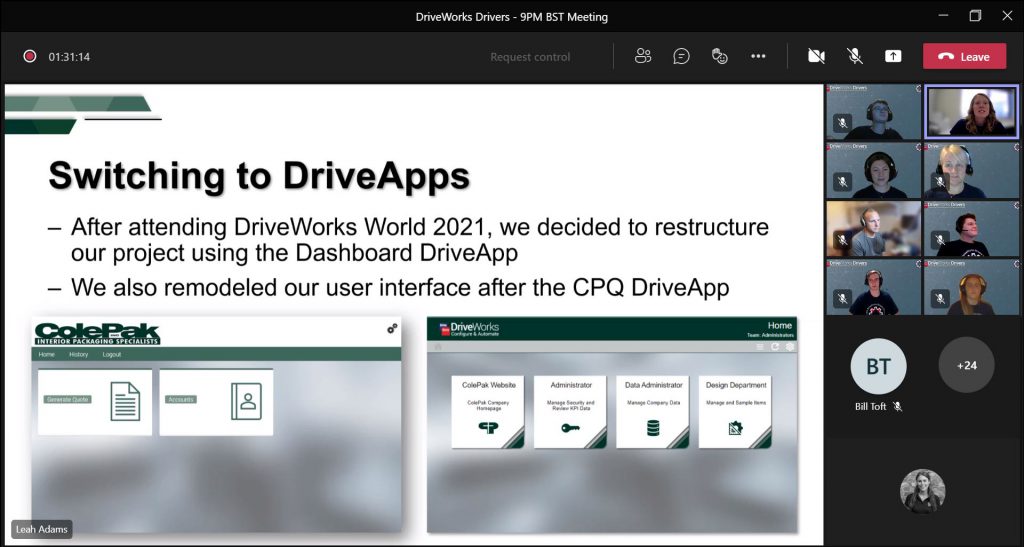
Task: Click the Home title in DriveWorks dashboard header
Action: click(x=780, y=325)
